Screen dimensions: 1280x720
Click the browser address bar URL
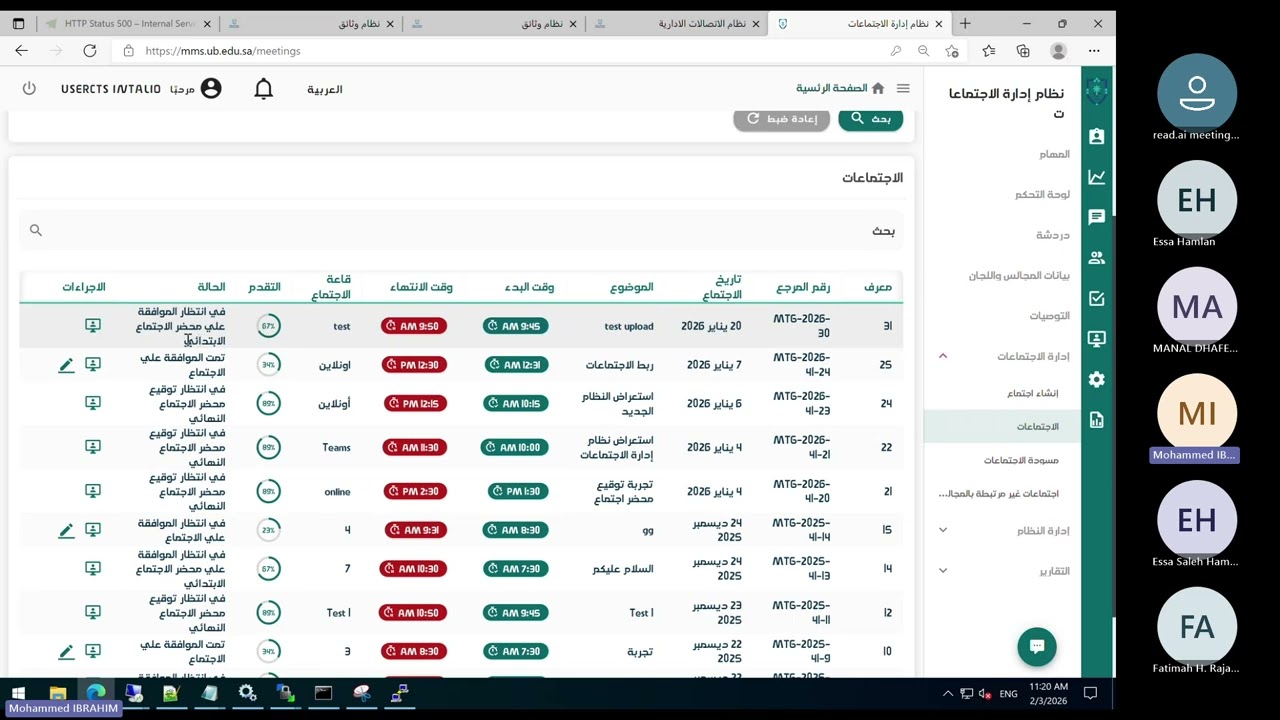click(222, 51)
